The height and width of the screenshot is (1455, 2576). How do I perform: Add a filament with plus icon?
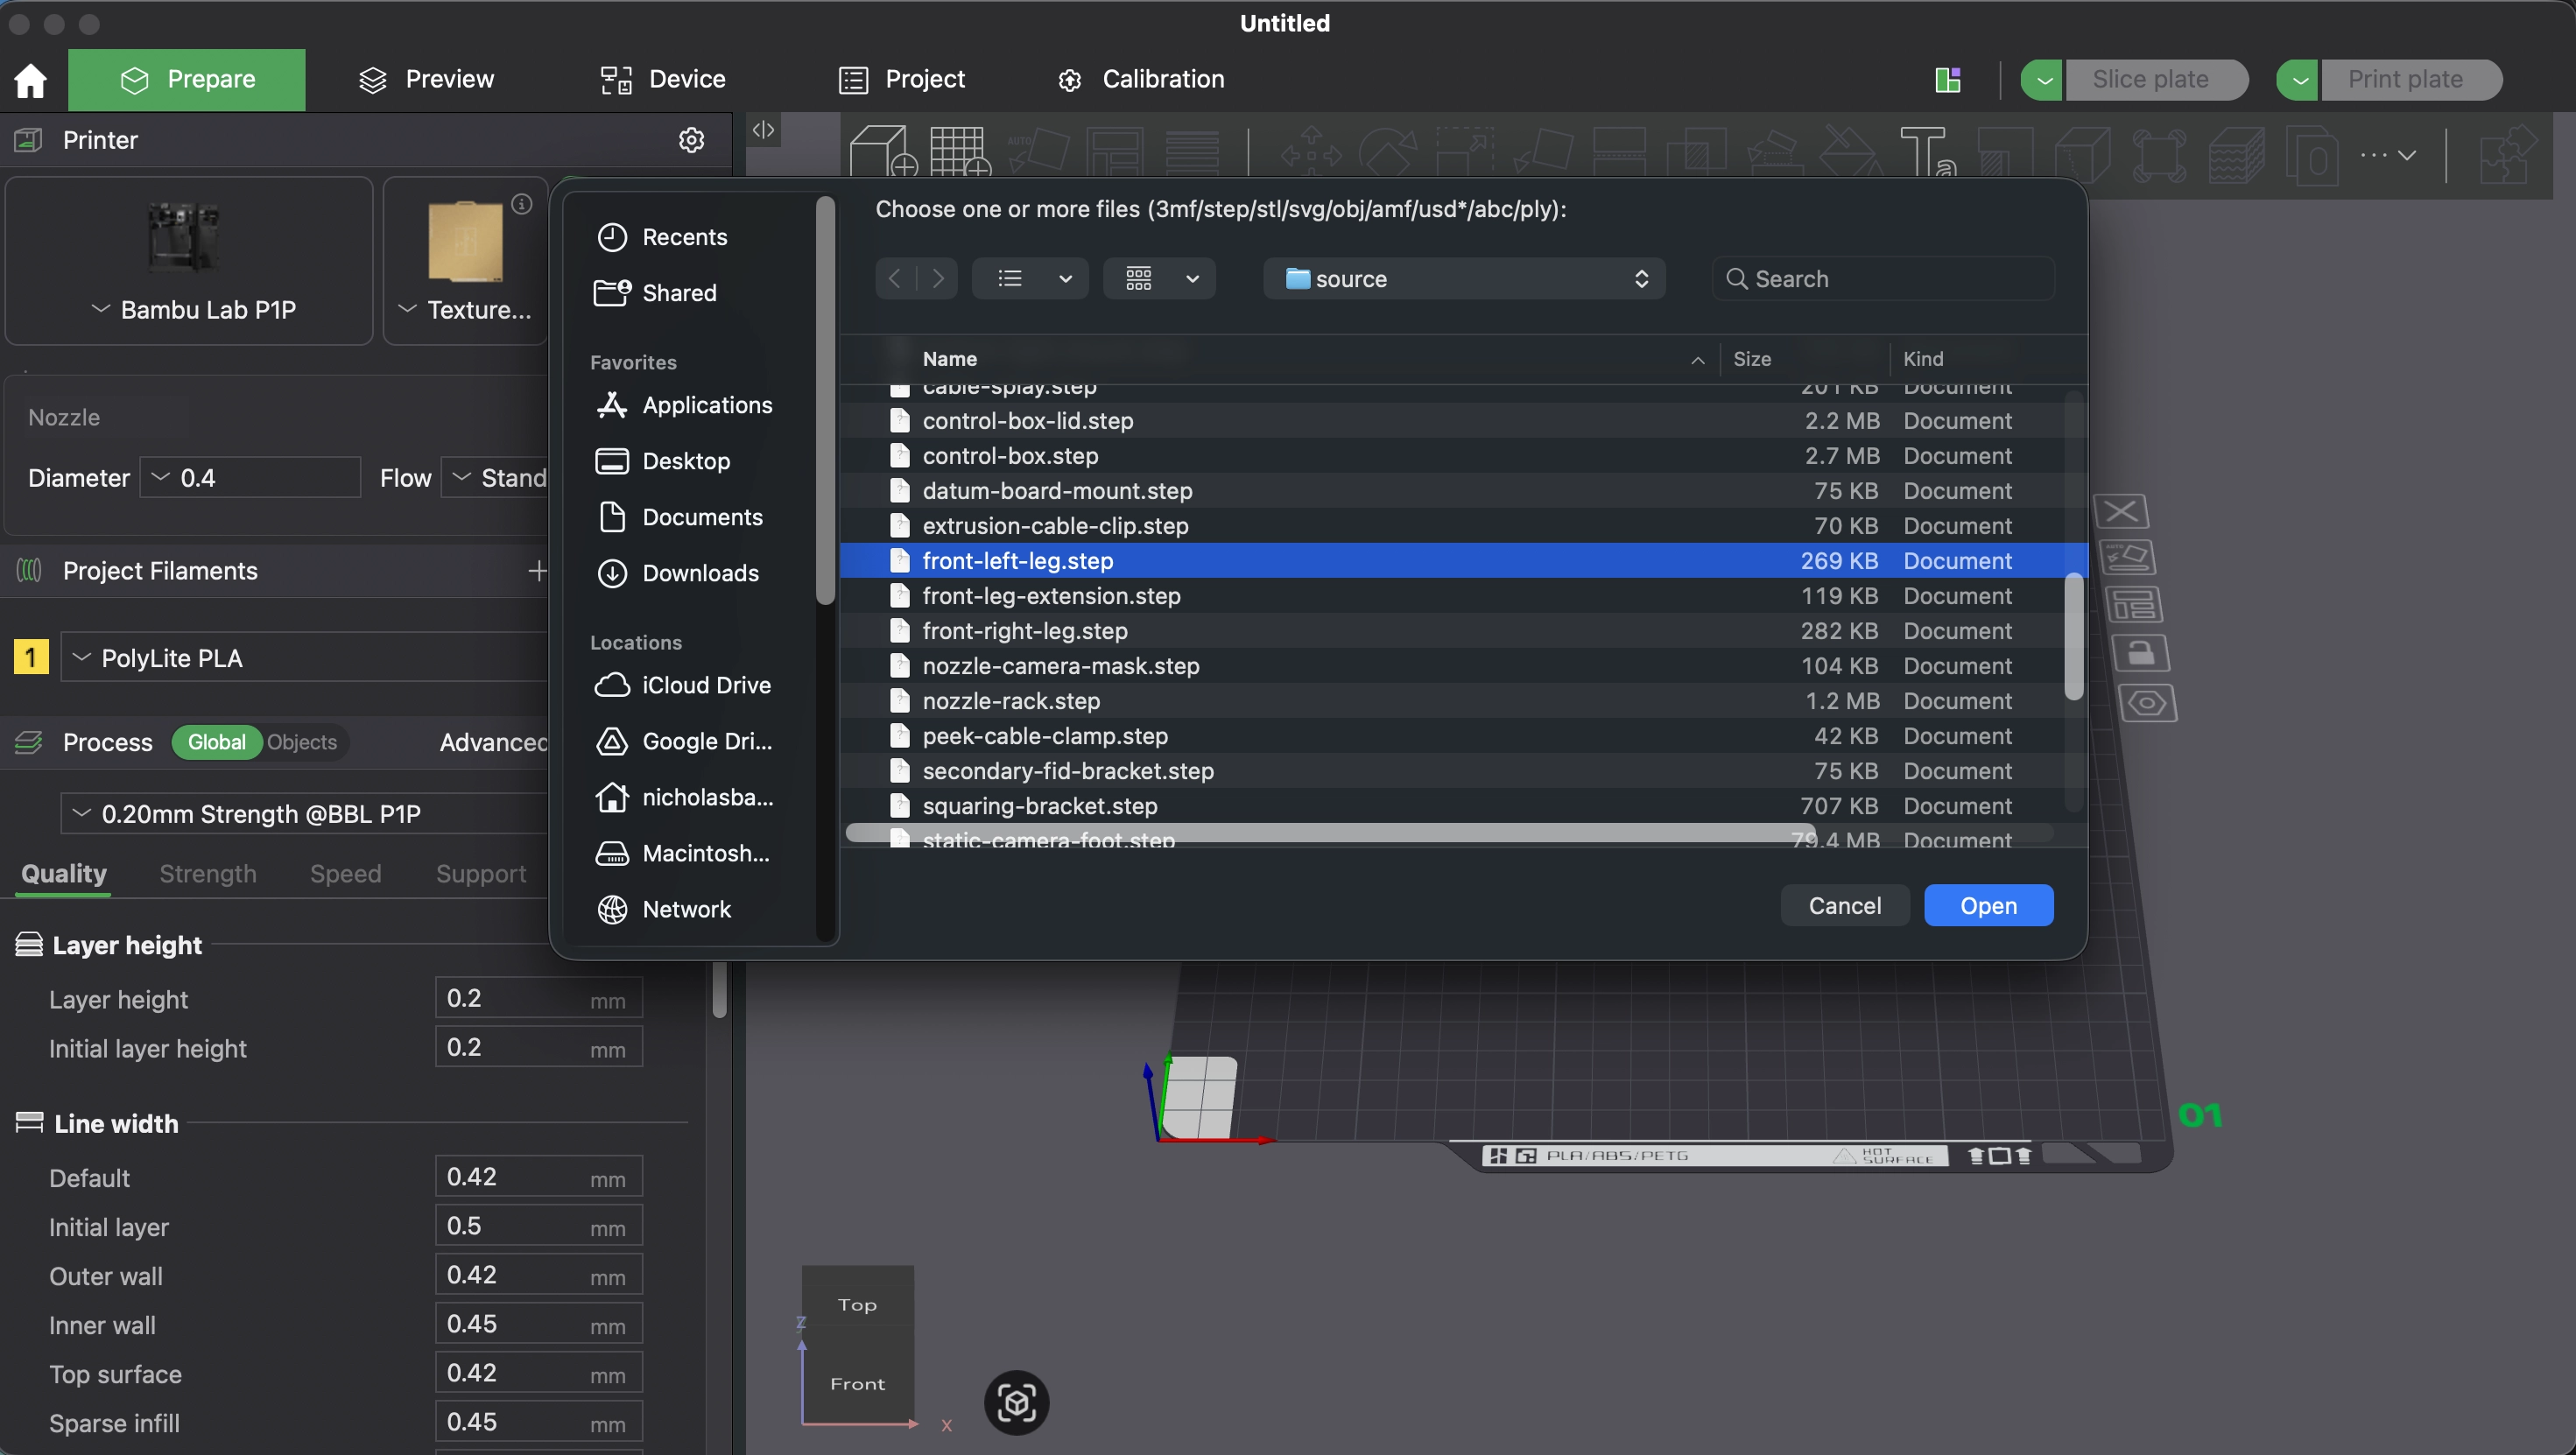click(537, 570)
